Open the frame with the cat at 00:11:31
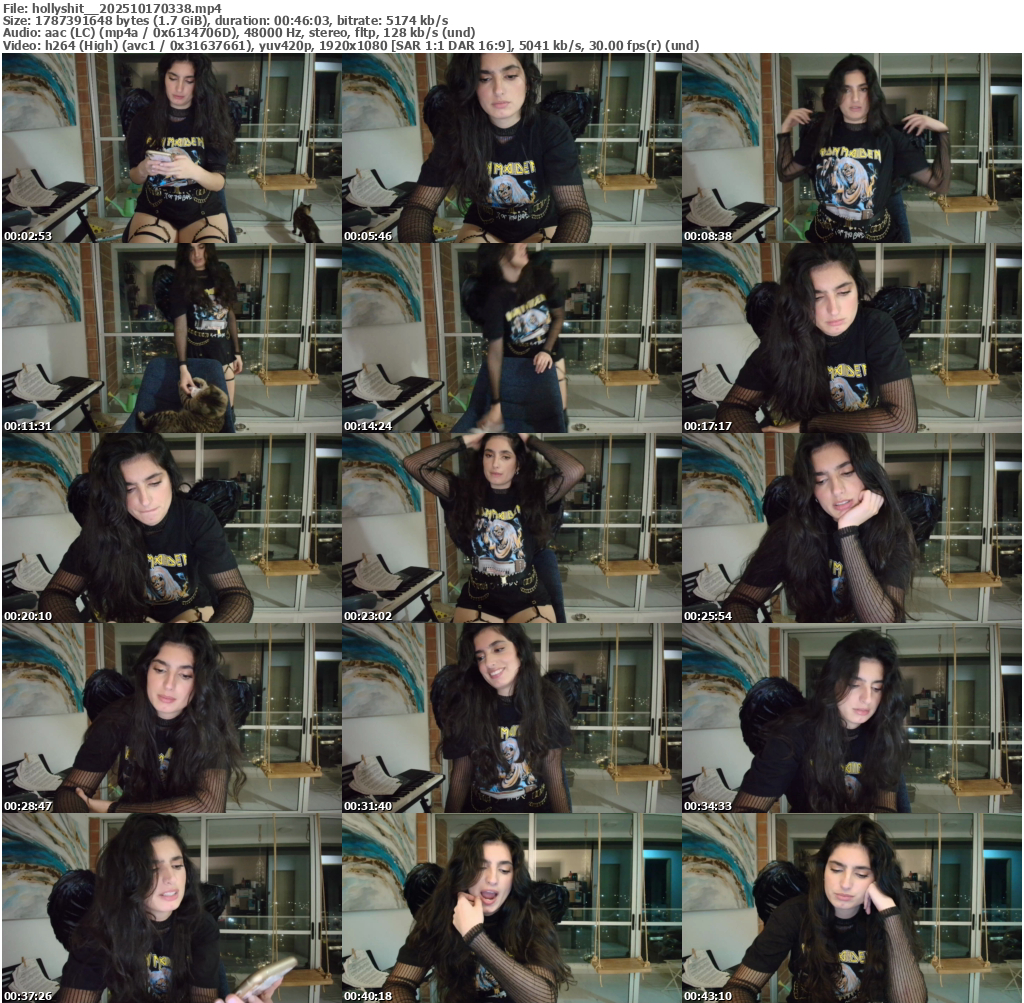Viewport: 1024px width, 1003px height. (x=171, y=338)
